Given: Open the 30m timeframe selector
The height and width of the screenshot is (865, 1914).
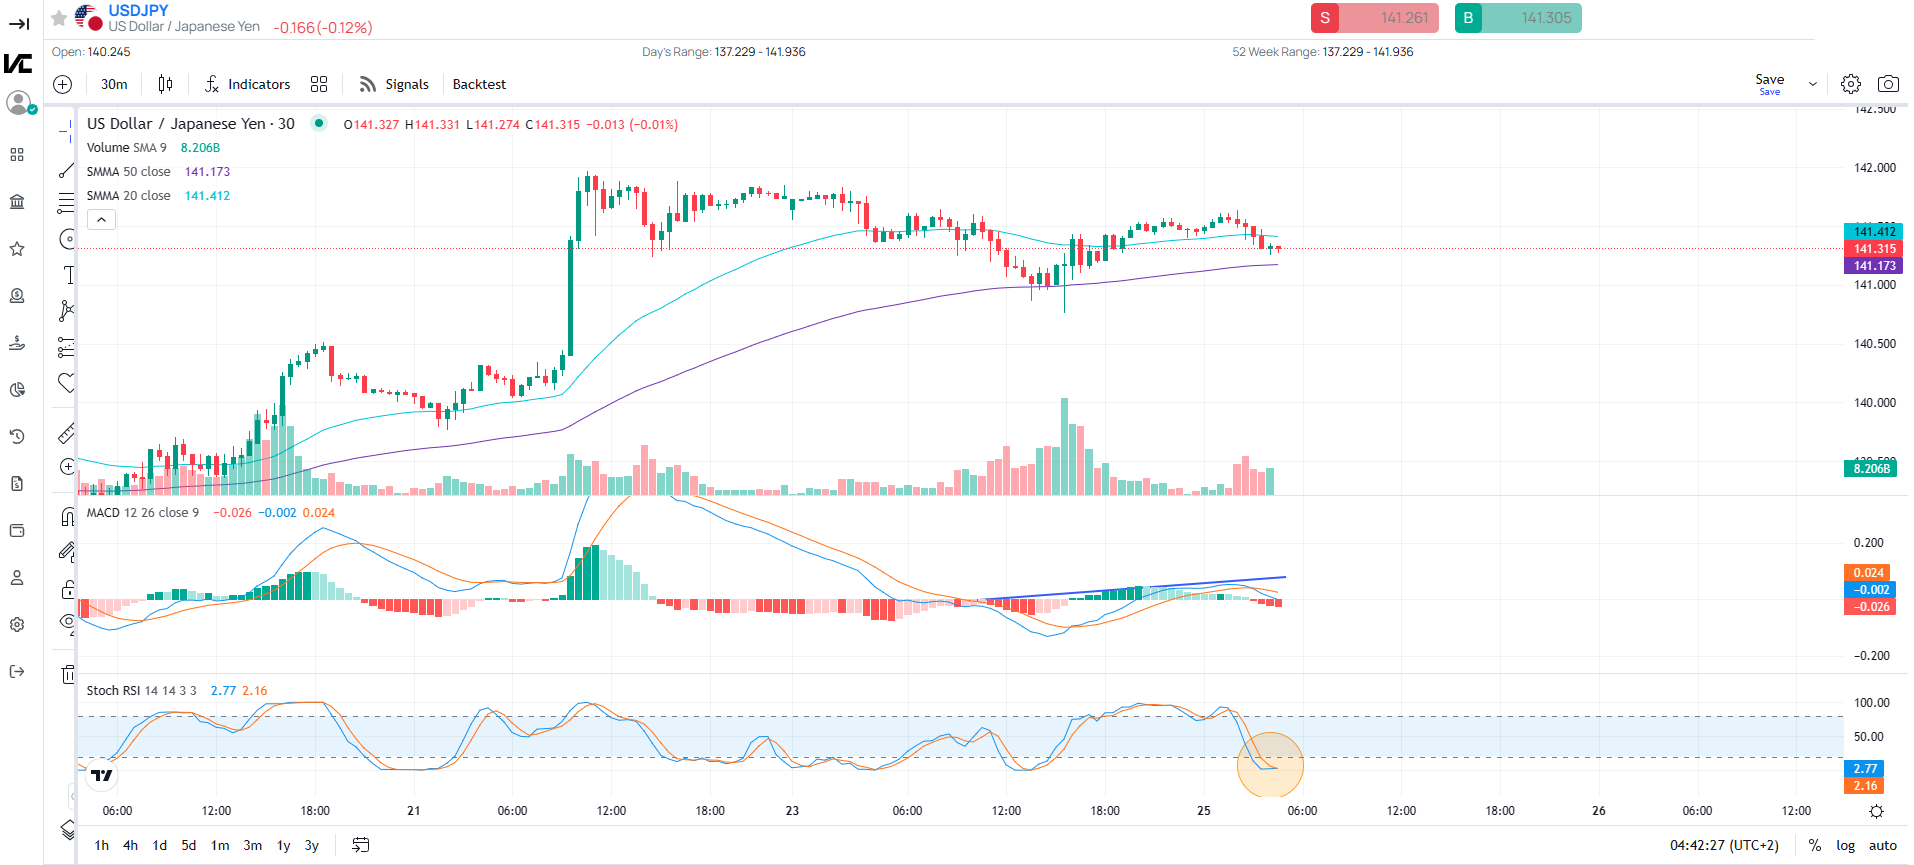Looking at the screenshot, I should tap(114, 84).
